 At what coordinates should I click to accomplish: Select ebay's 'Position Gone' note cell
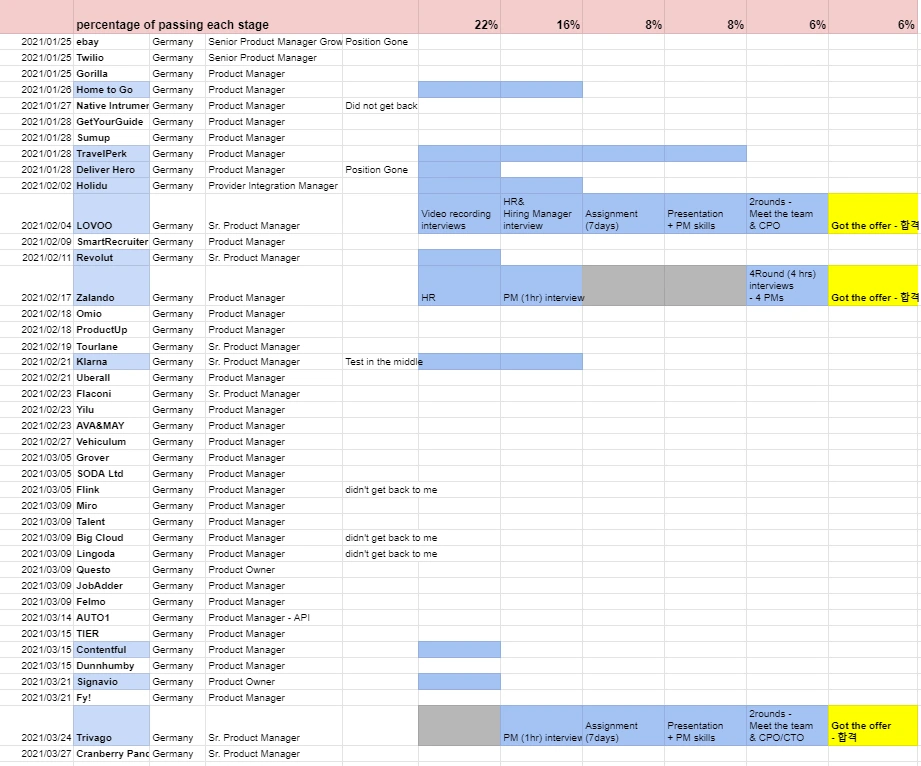[381, 42]
